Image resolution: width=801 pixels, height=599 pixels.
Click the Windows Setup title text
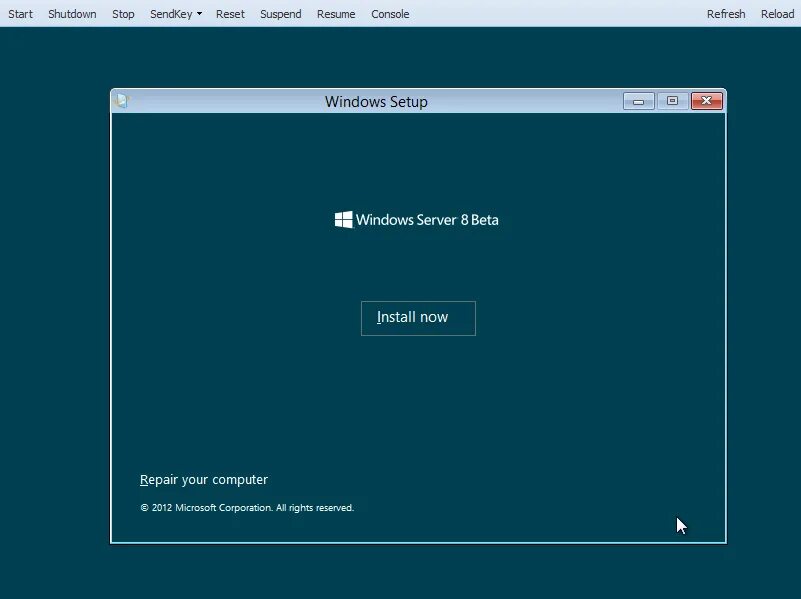(x=376, y=102)
